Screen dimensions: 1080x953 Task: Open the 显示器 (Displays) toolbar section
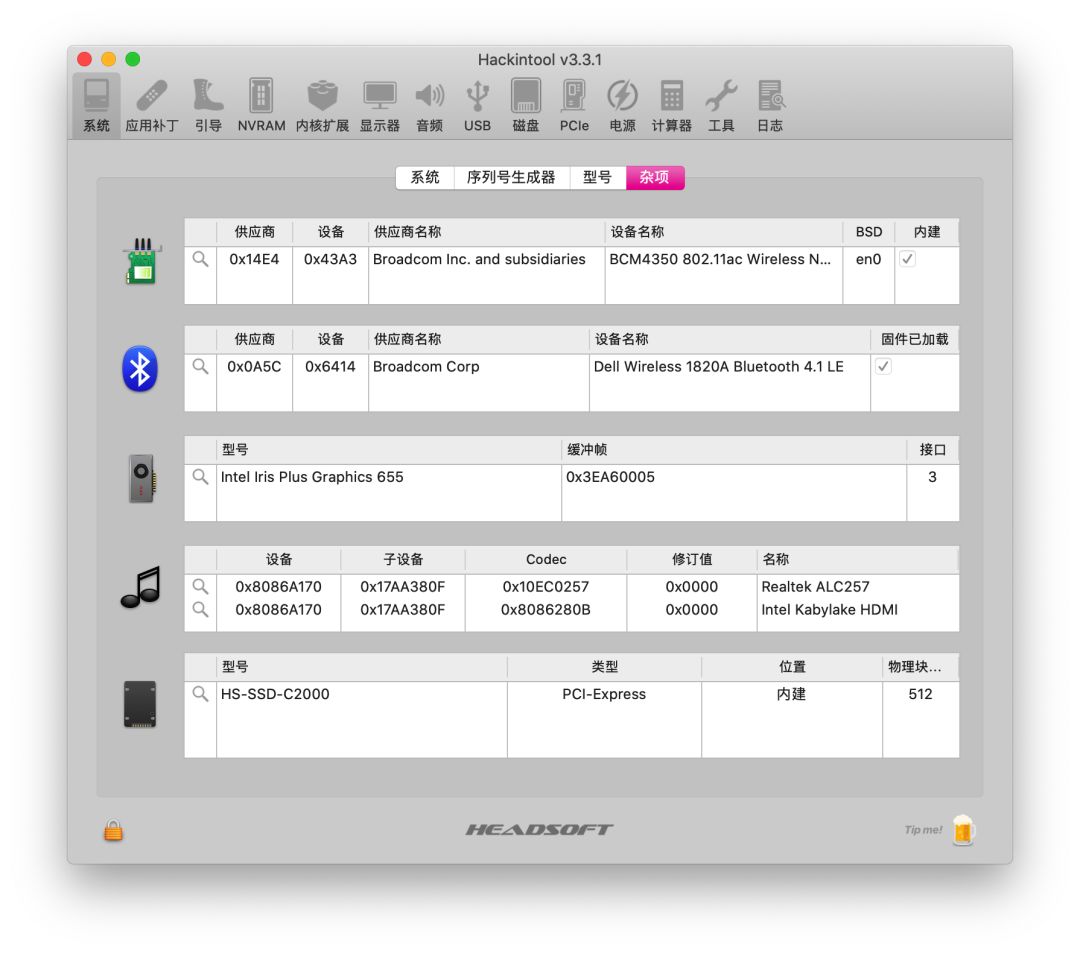pyautogui.click(x=380, y=105)
